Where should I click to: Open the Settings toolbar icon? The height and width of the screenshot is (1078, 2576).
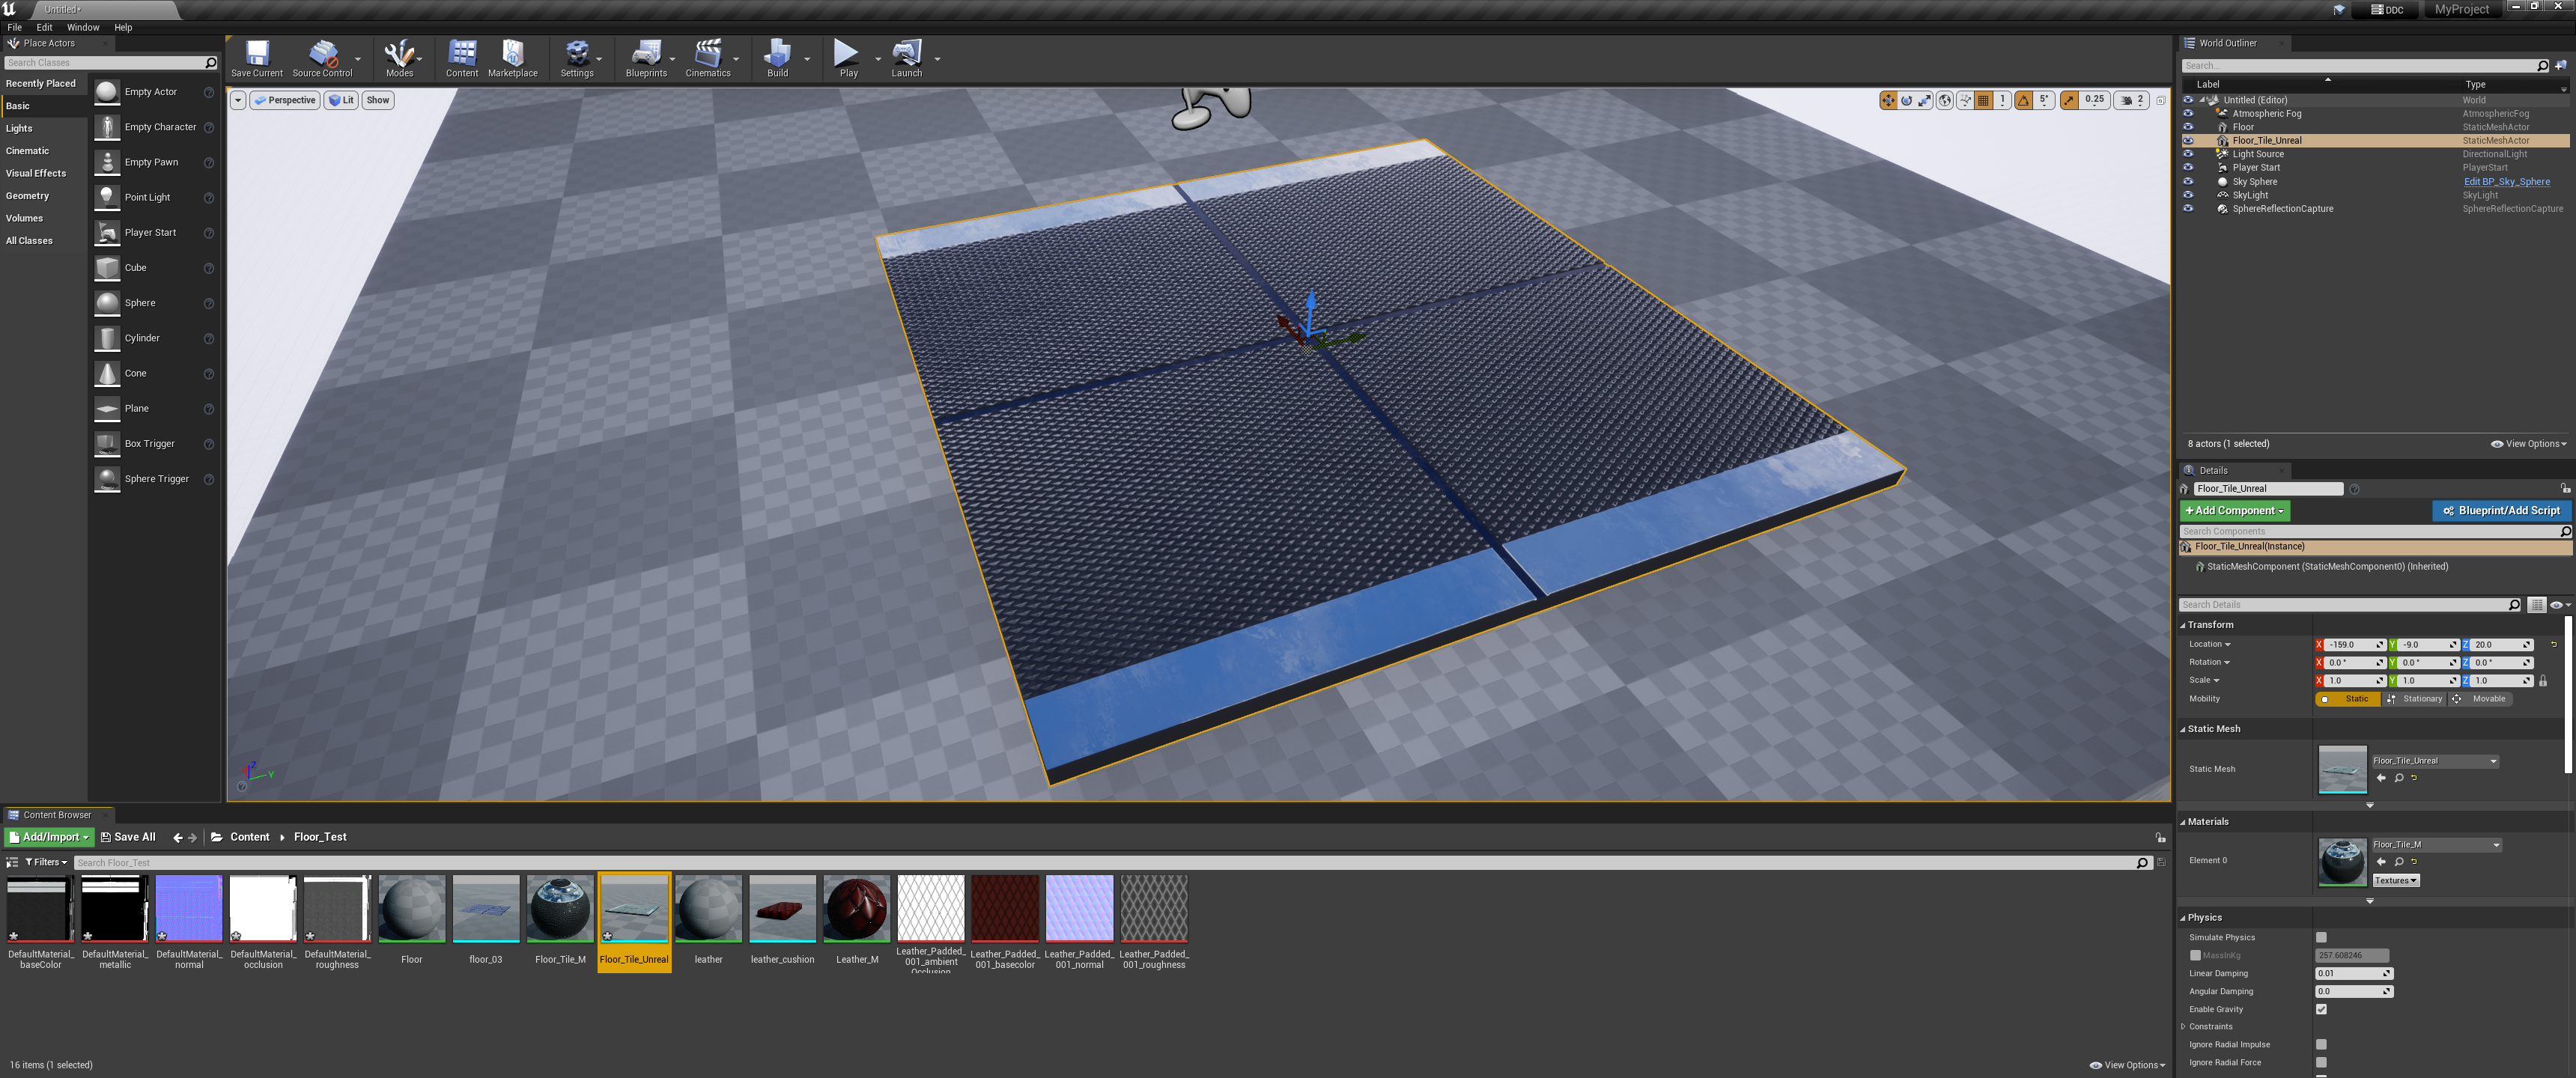(577, 58)
